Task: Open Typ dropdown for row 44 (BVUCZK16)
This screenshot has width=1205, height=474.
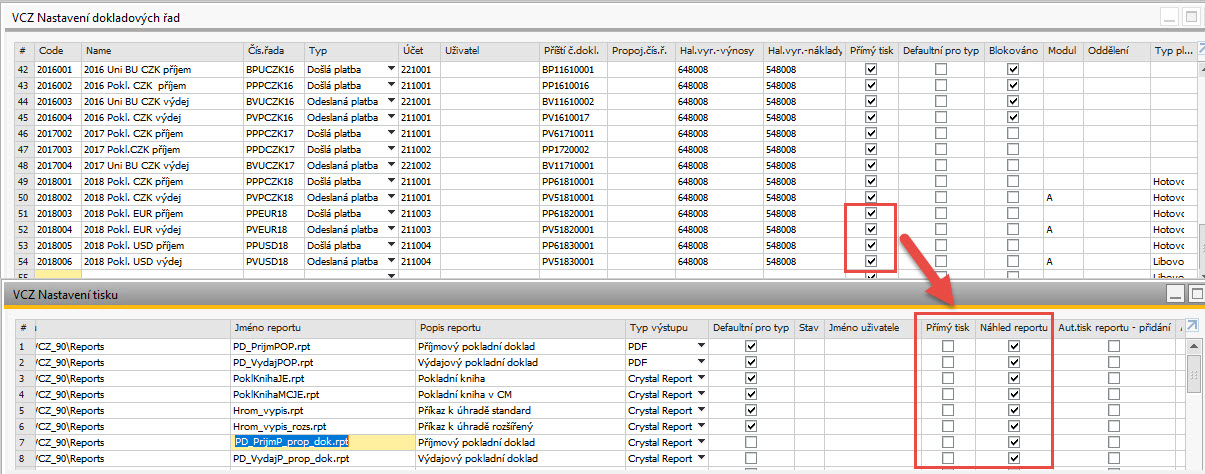Action: 391,101
